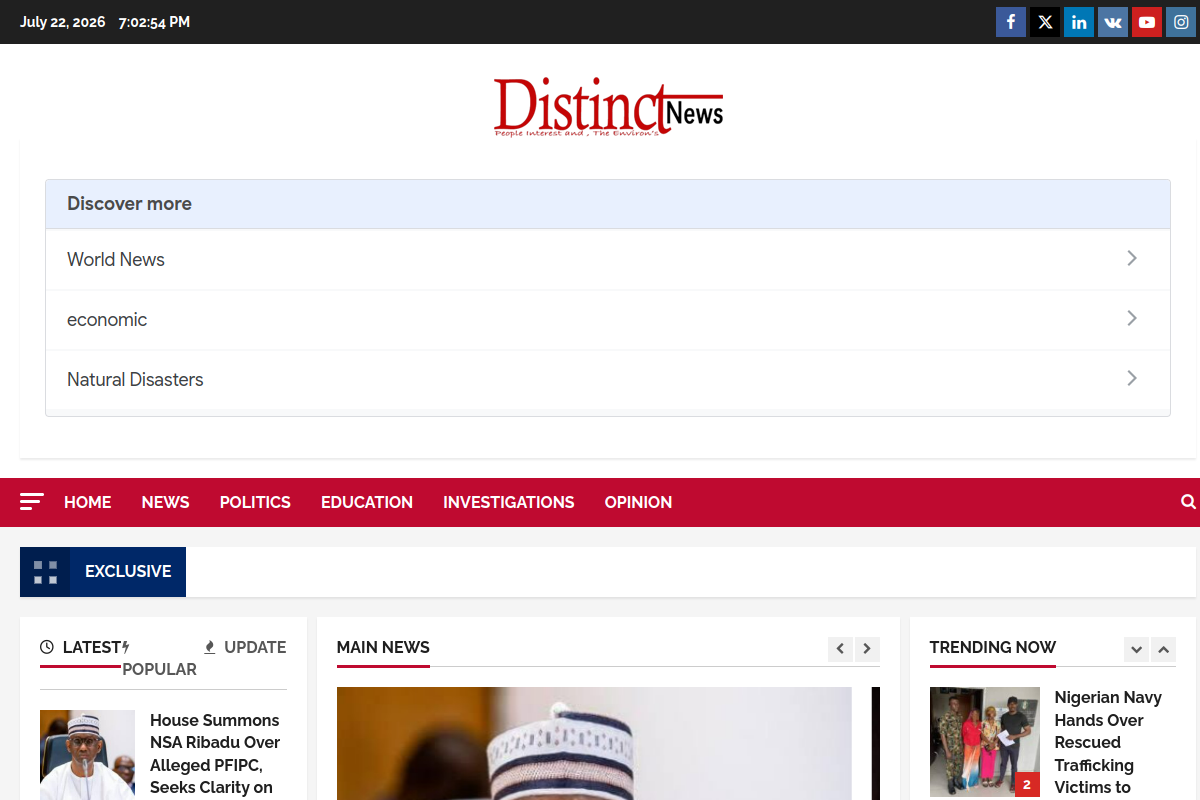Open the Opinion menu item
The width and height of the screenshot is (1200, 800).
click(638, 502)
